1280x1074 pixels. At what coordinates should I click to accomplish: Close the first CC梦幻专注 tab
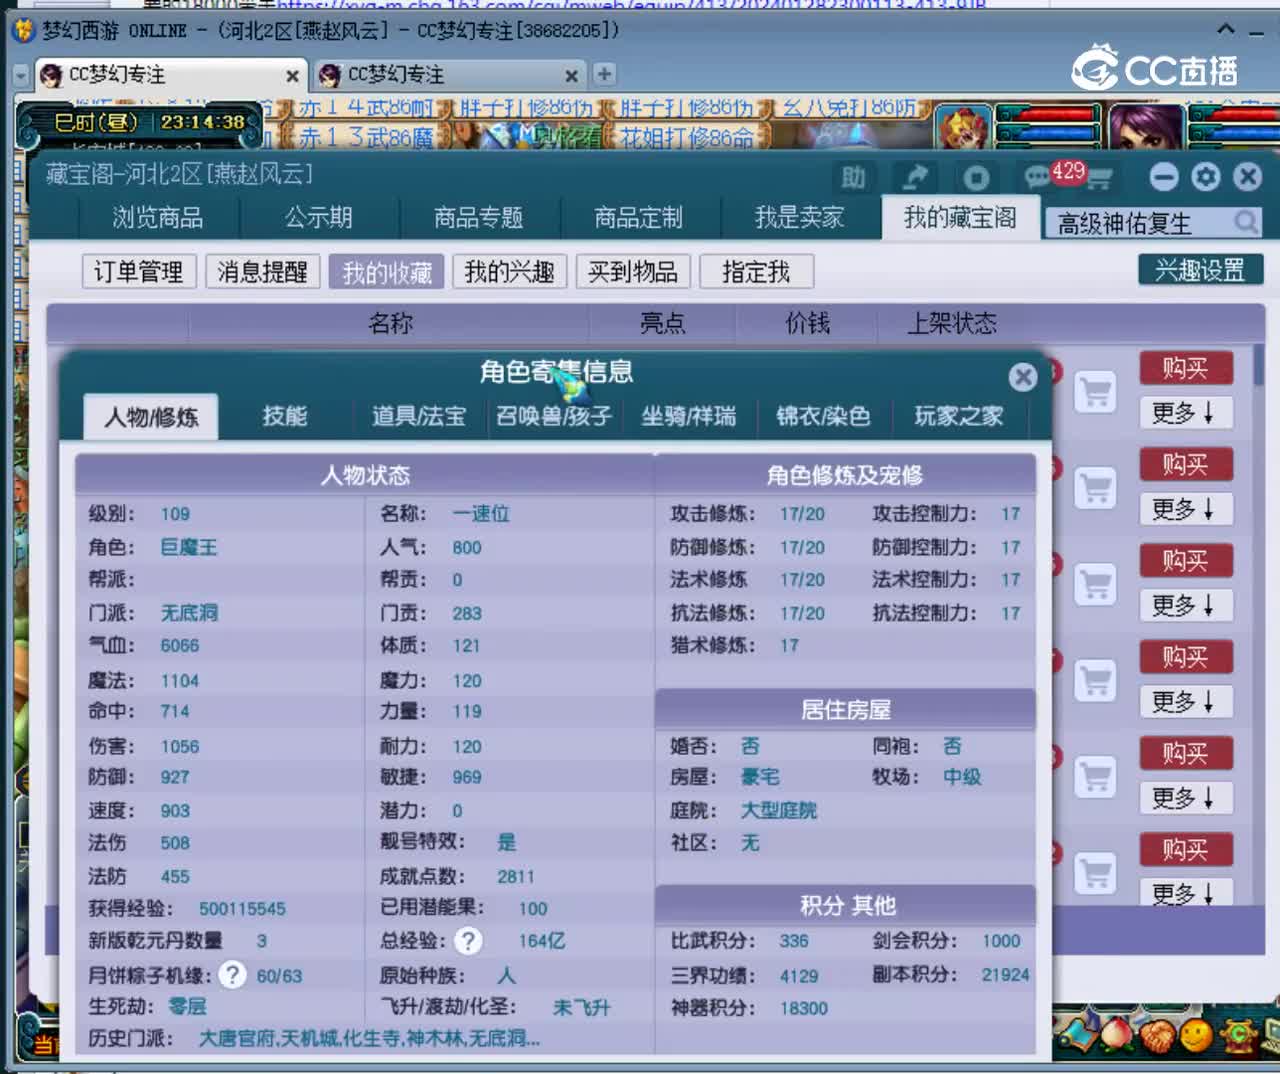pyautogui.click(x=292, y=76)
